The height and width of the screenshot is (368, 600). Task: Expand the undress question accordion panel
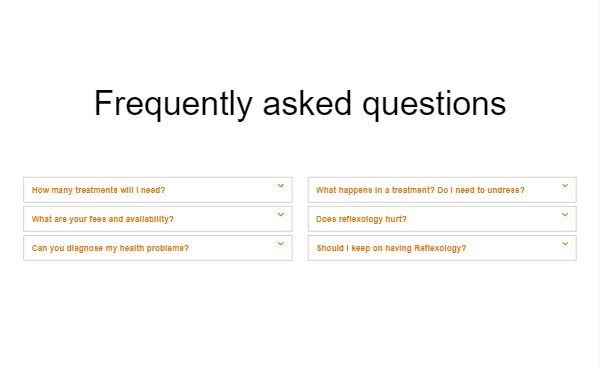point(442,190)
